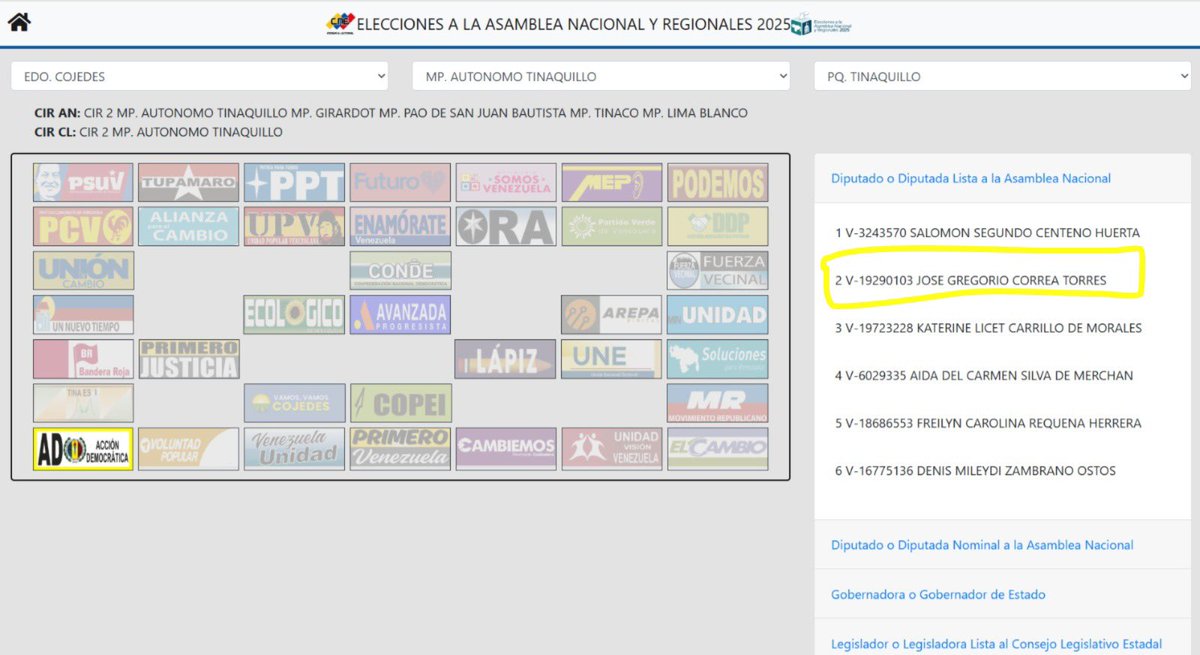
Task: Choose the Un Nuevo Tiempo party card
Action: click(x=83, y=315)
